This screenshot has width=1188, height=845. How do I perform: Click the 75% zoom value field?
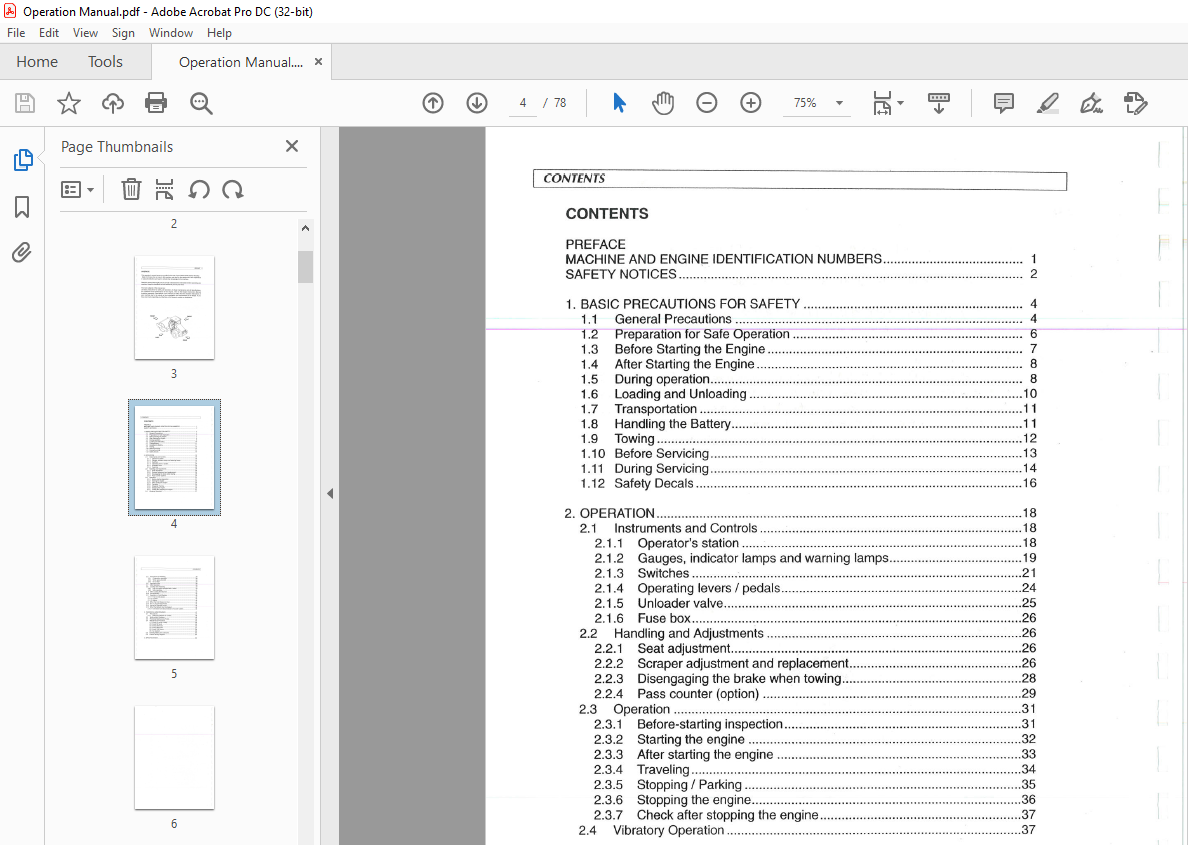pos(805,103)
